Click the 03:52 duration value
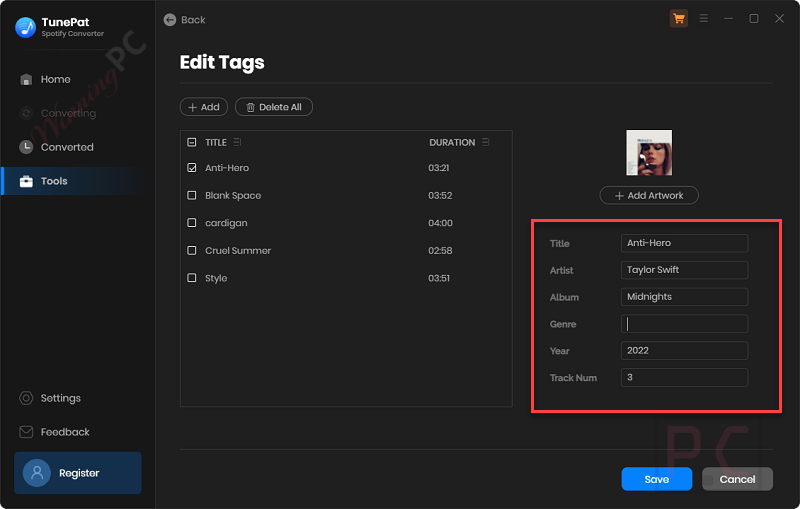Screen dimensions: 800x509 click(440, 195)
